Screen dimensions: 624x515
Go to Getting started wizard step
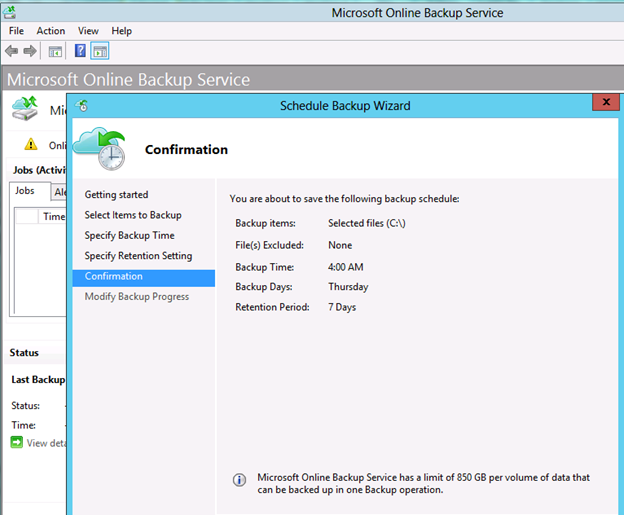(116, 195)
